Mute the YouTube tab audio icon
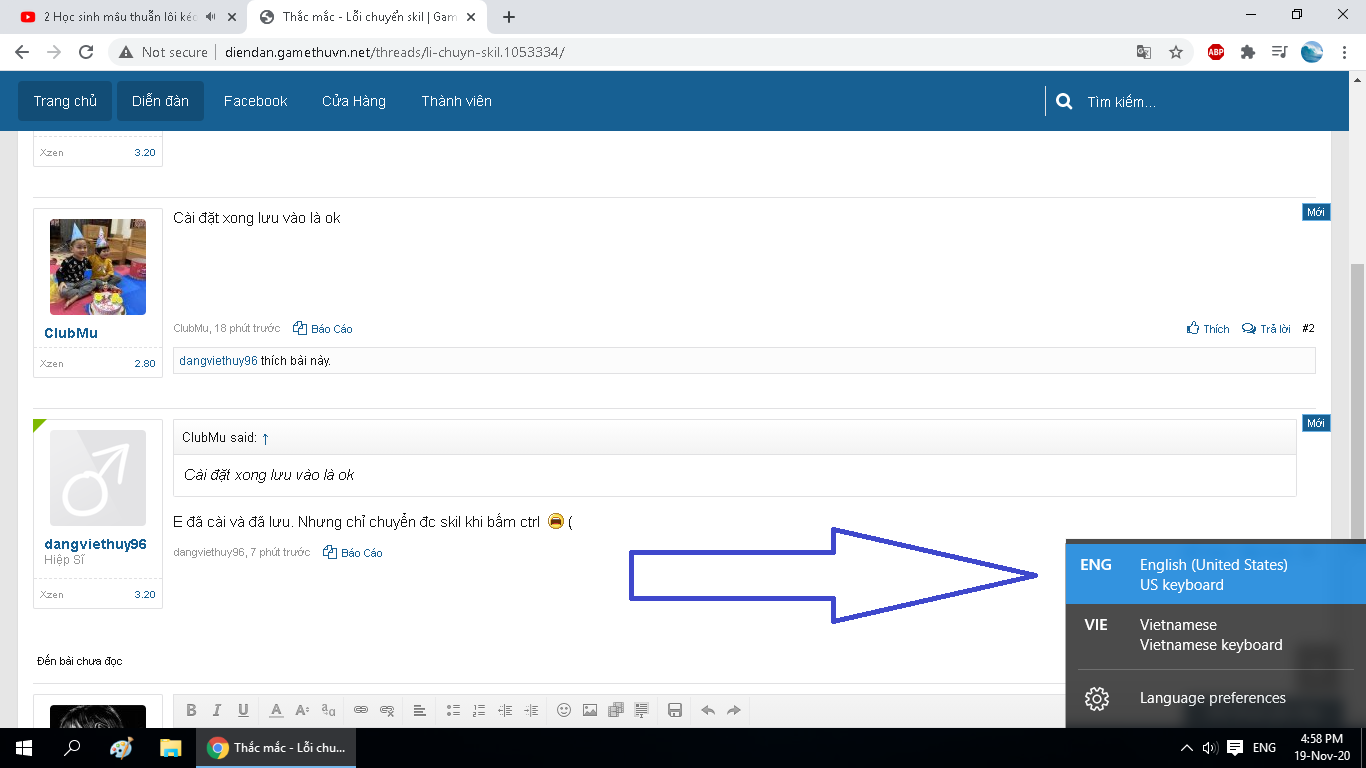Screen dimensions: 1366x768 click(211, 17)
